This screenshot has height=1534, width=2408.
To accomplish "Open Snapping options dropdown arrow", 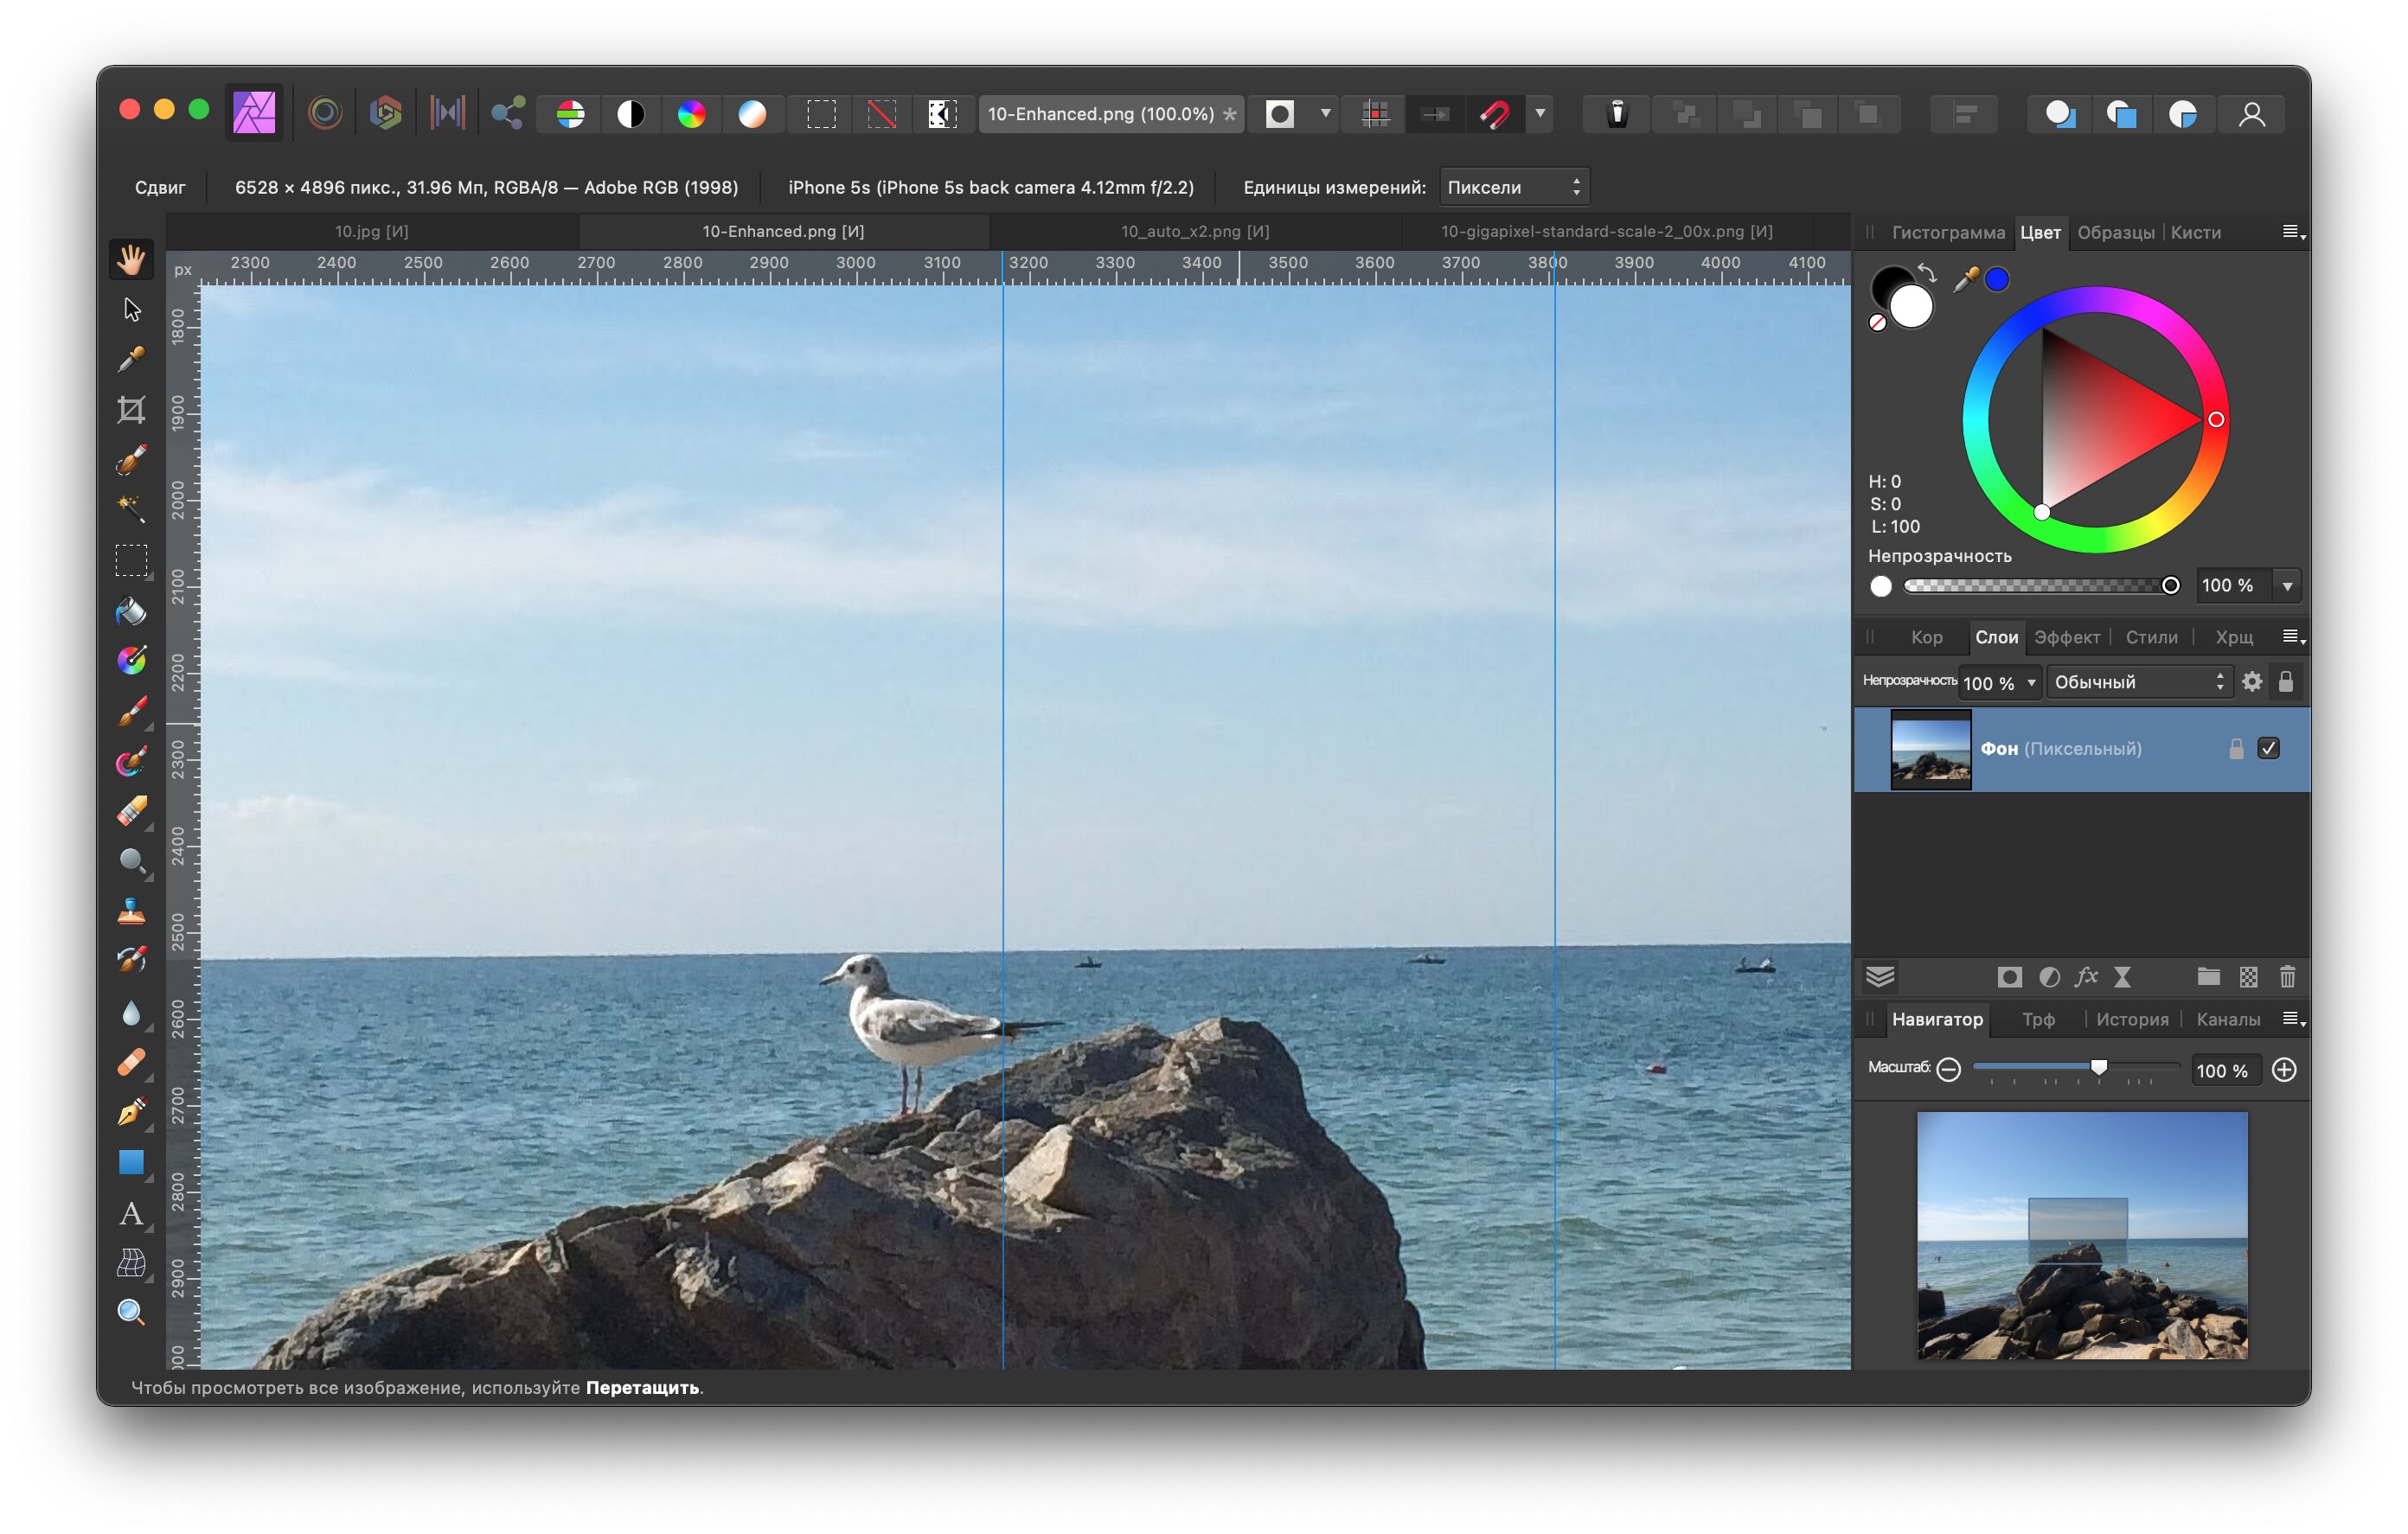I will point(1540,114).
